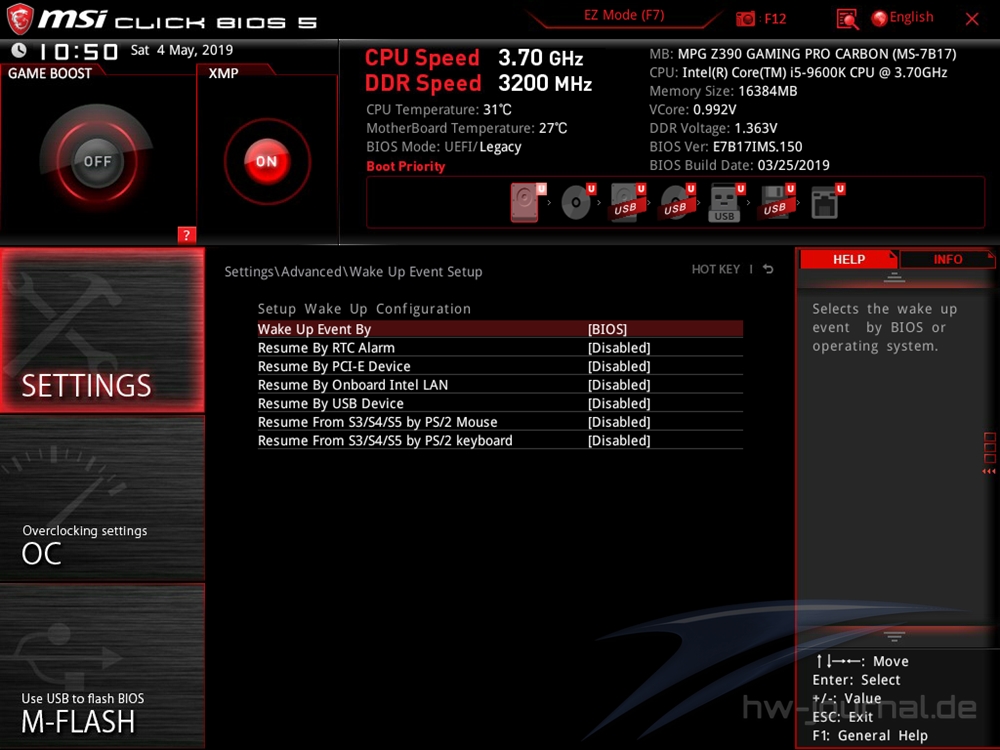This screenshot has width=1000, height=750.
Task: Open the M-FLASH section
Action: pyautogui.click(x=102, y=666)
